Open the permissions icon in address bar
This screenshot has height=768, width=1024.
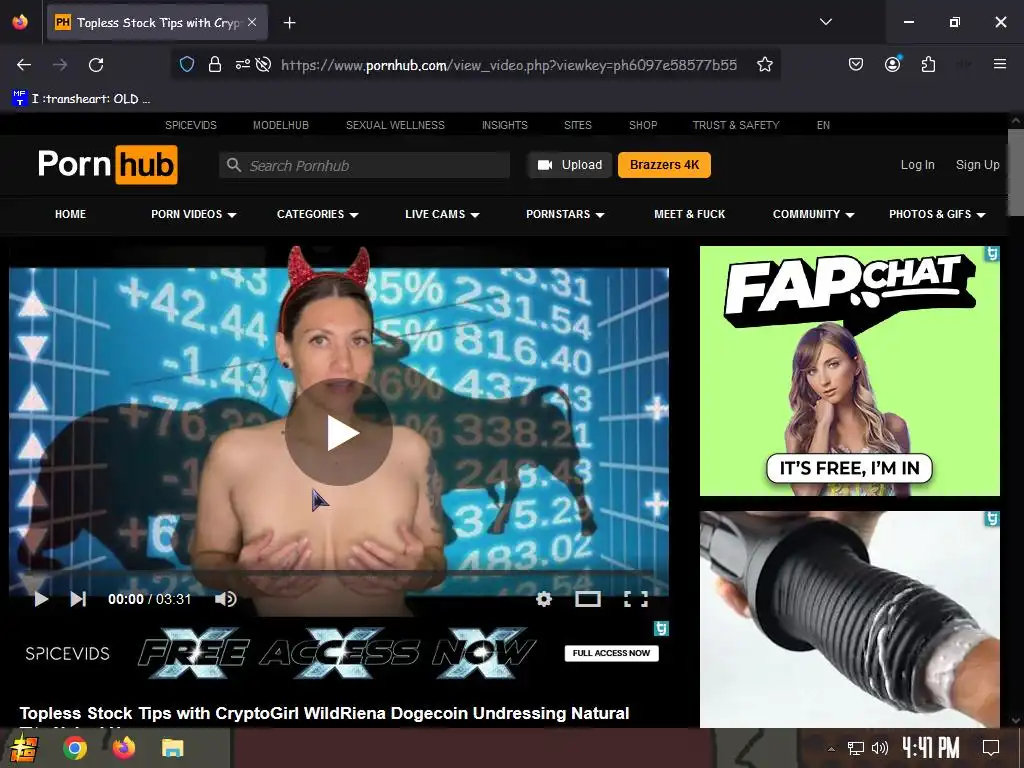pyautogui.click(x=242, y=65)
